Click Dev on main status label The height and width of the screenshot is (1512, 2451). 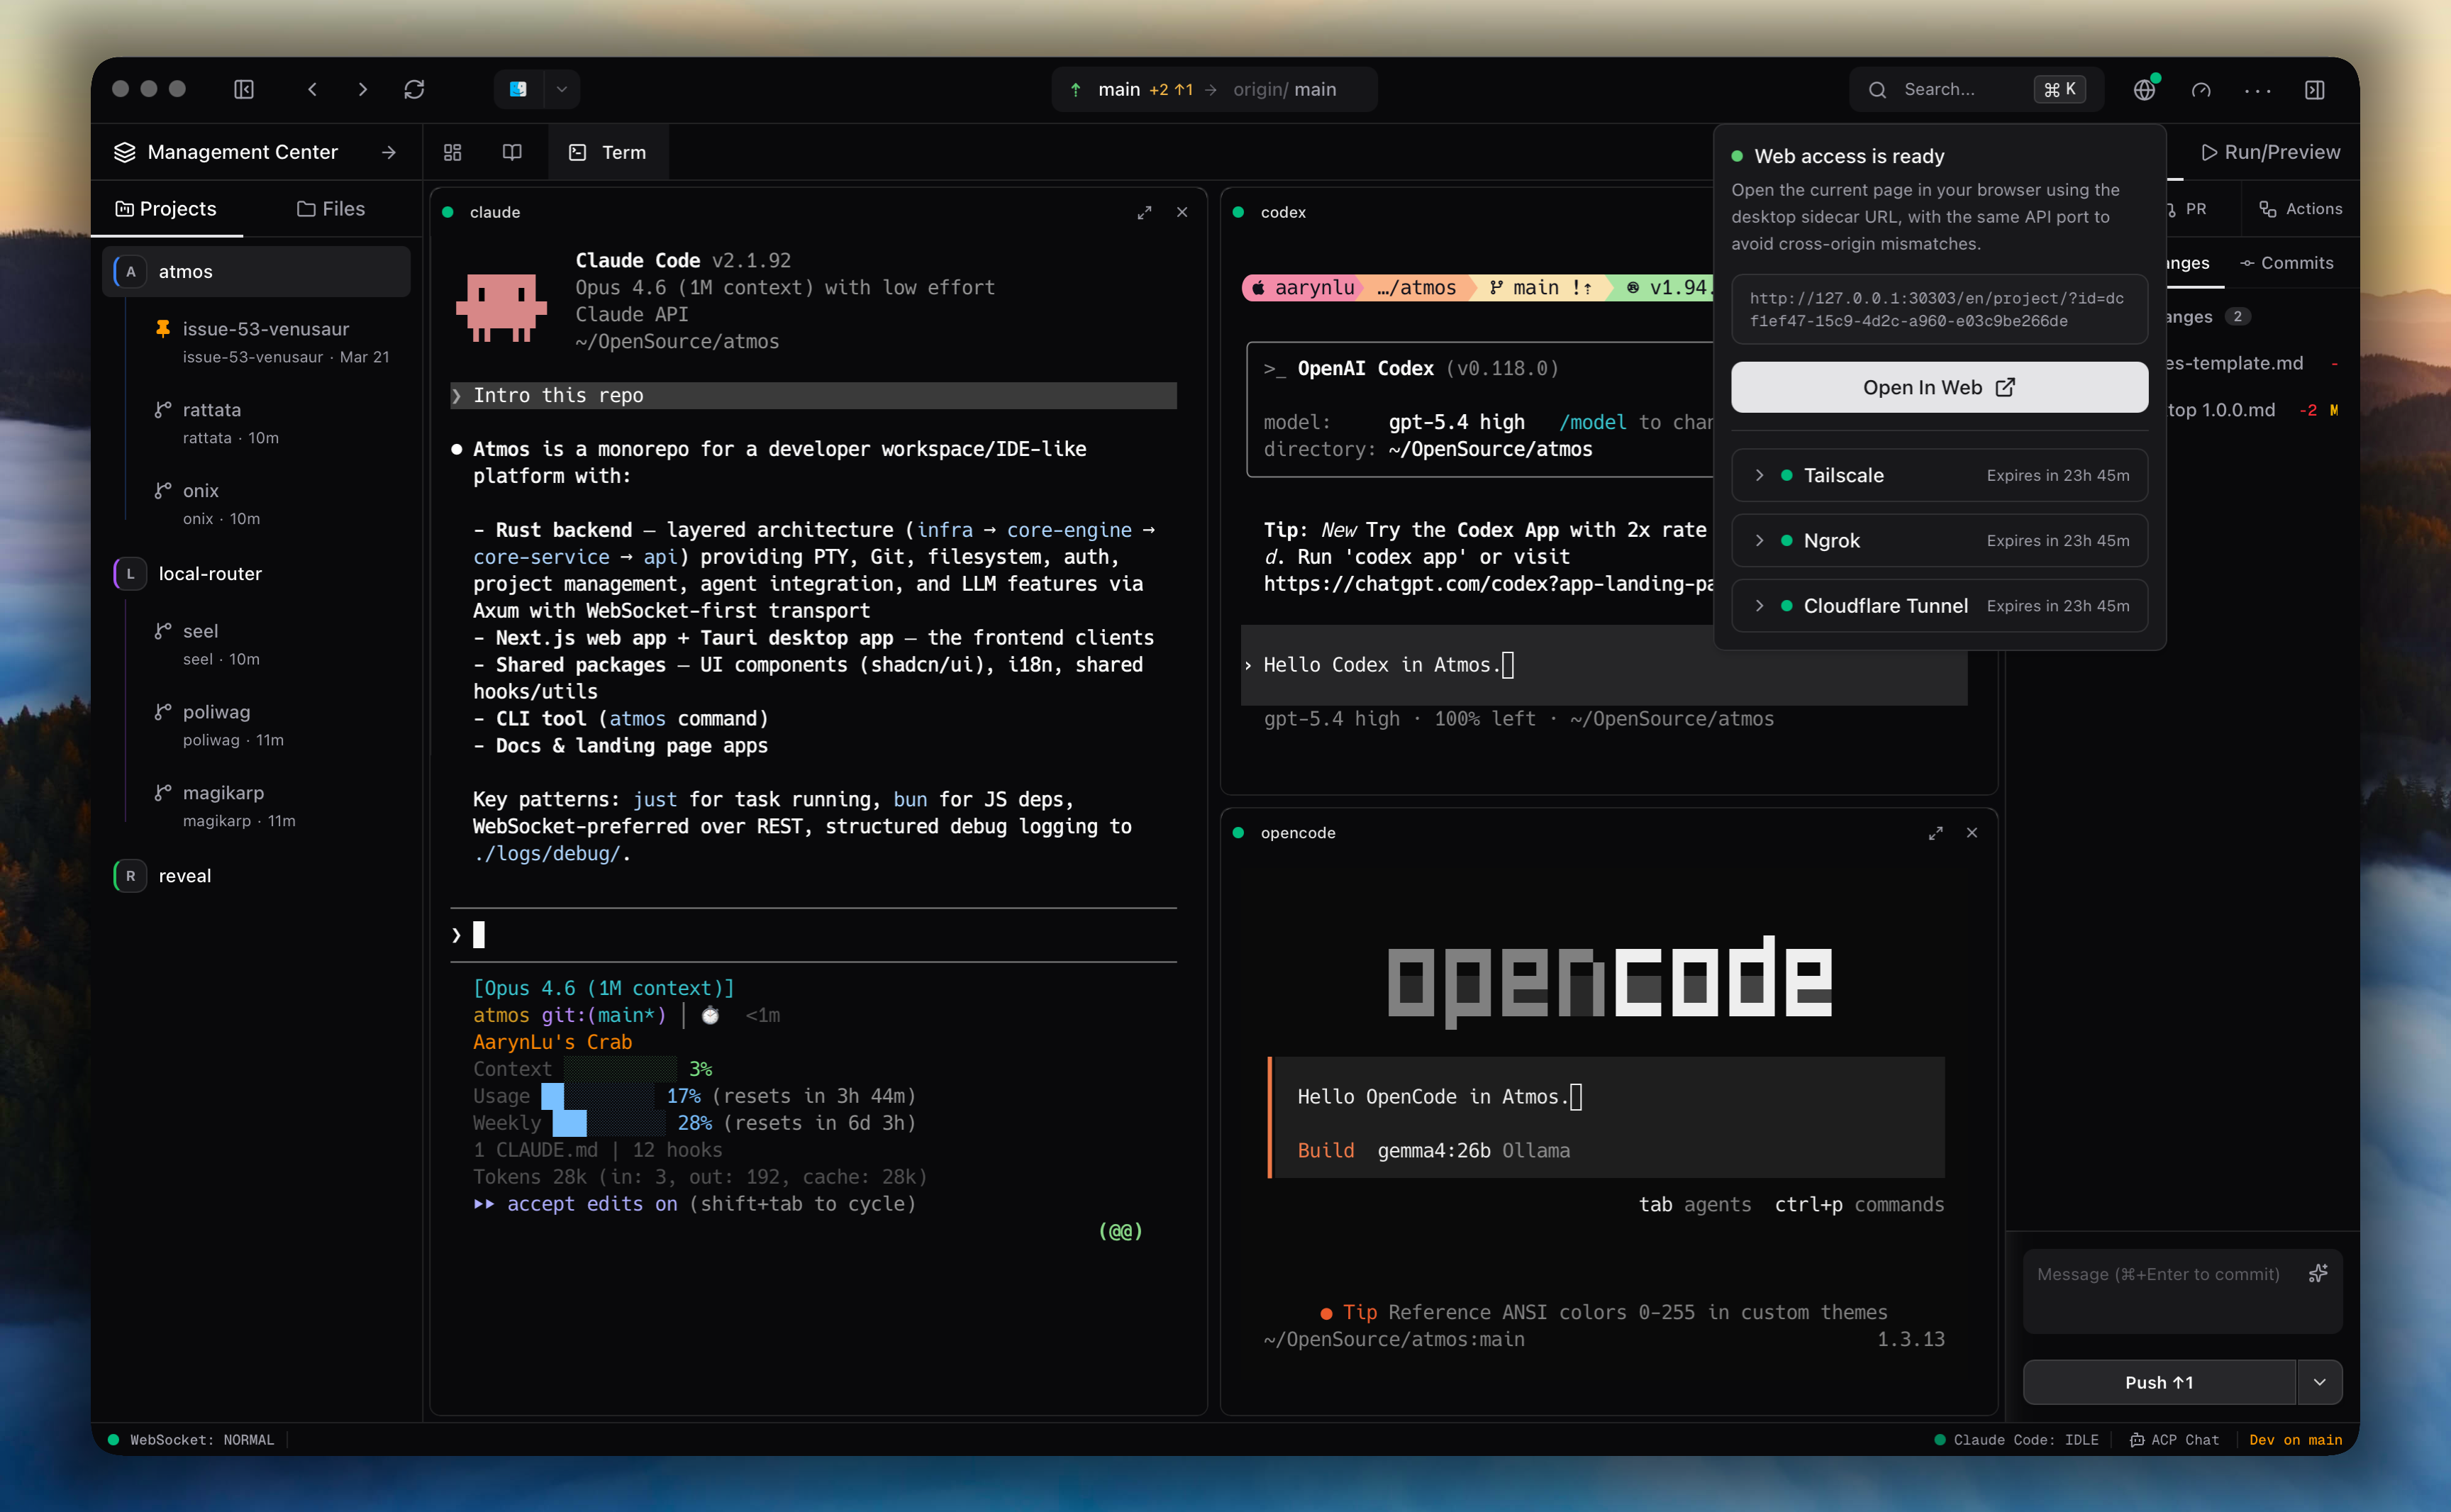(2295, 1439)
